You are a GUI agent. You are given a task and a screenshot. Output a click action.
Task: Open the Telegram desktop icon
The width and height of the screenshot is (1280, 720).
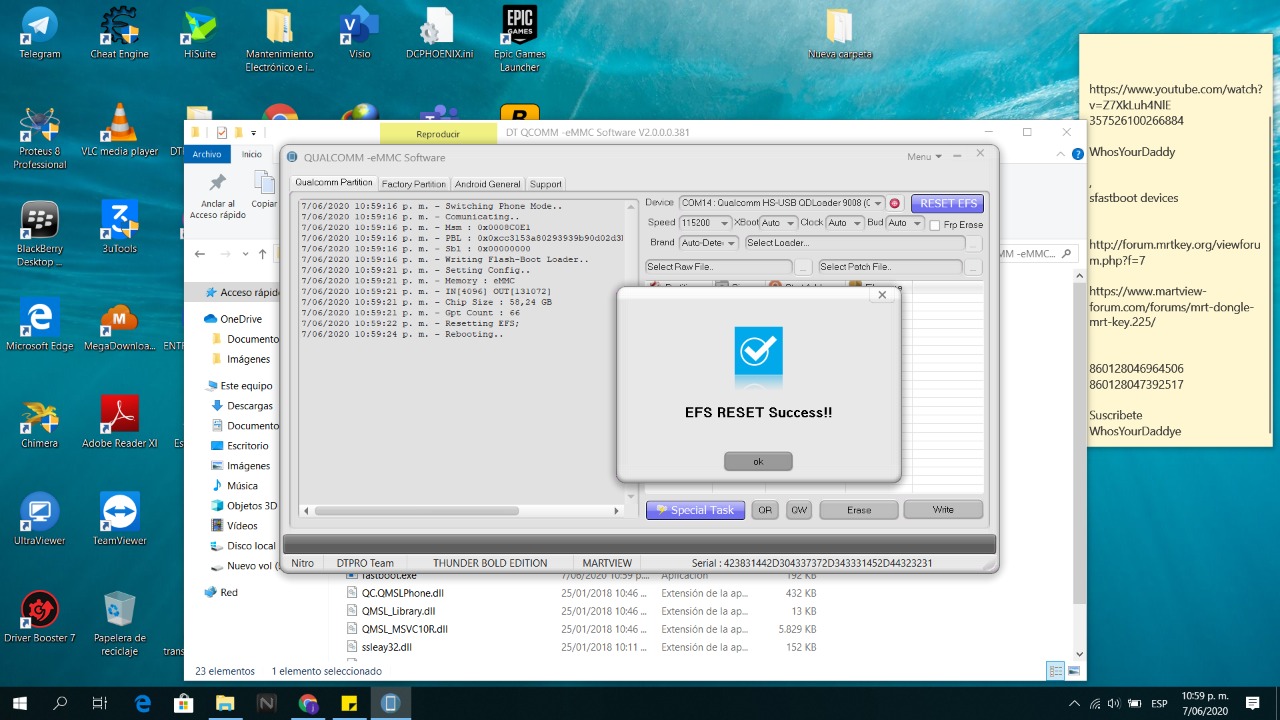pos(40,33)
